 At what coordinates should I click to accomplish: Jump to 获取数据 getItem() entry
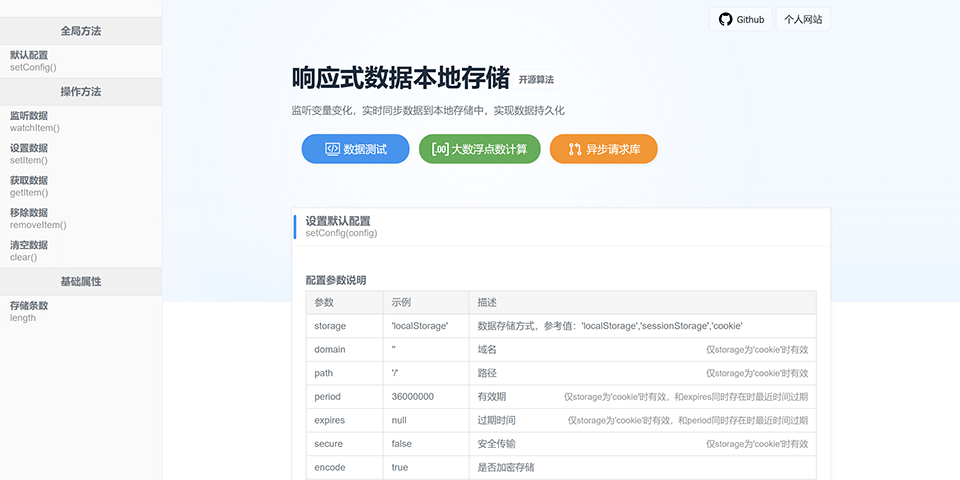pos(30,185)
